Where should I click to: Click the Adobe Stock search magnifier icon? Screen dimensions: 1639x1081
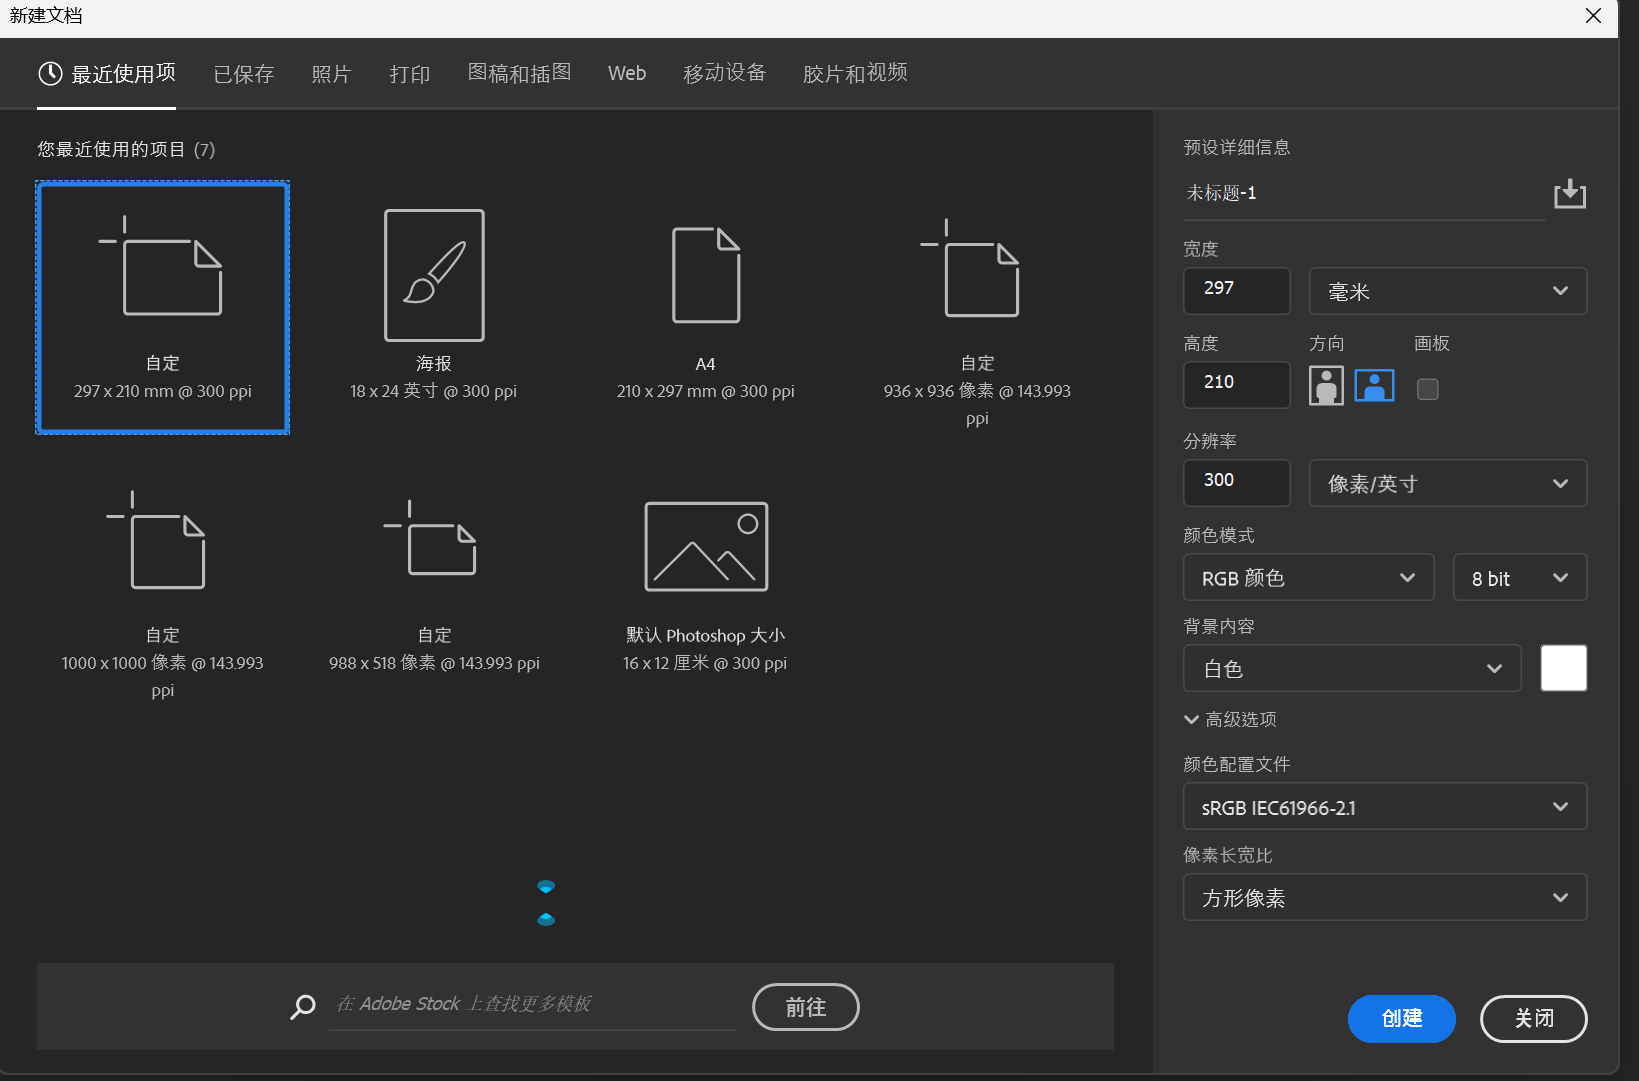click(x=303, y=1006)
